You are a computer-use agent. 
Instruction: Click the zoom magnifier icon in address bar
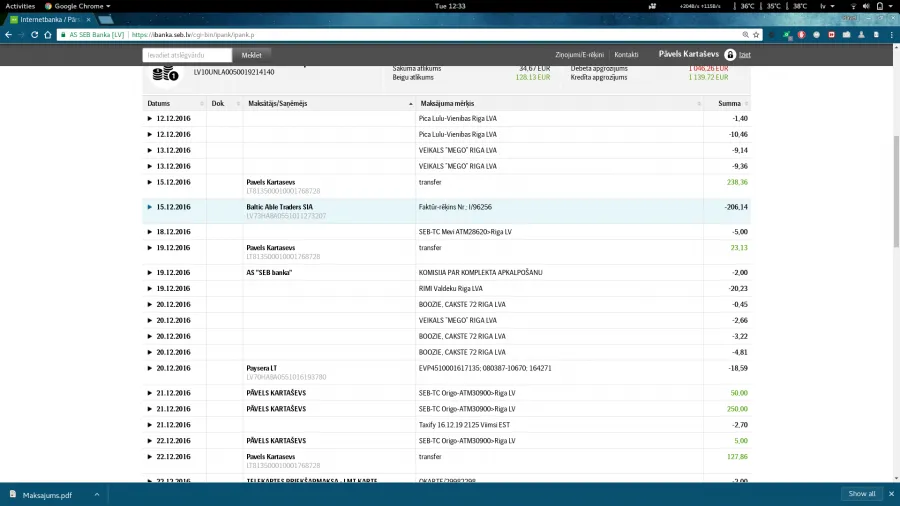[746, 35]
